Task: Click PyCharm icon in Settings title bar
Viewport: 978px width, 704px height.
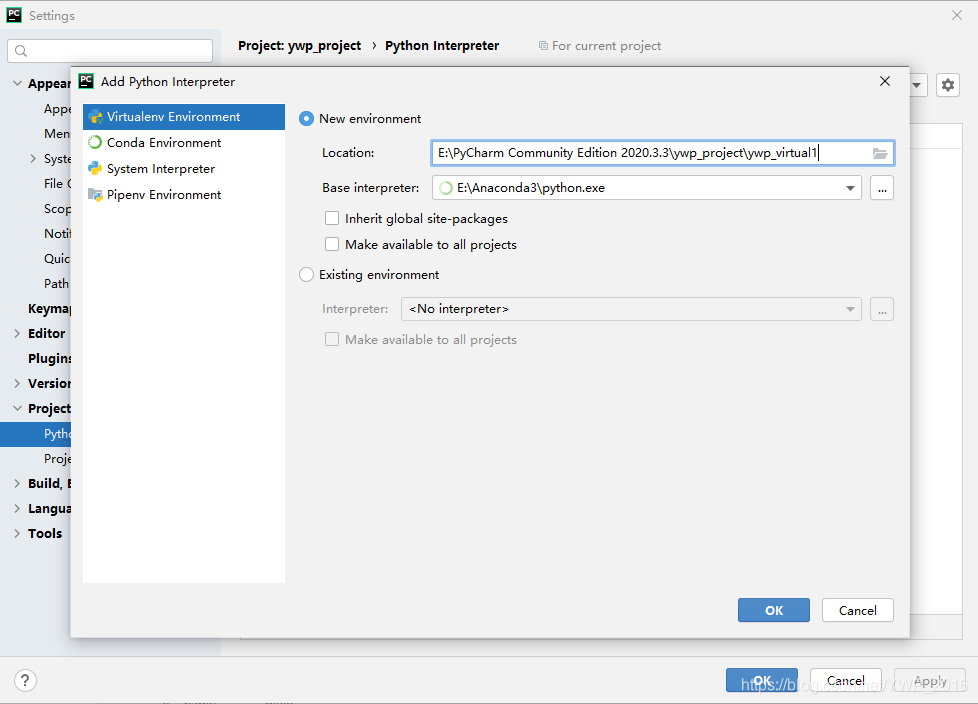Action: point(14,15)
